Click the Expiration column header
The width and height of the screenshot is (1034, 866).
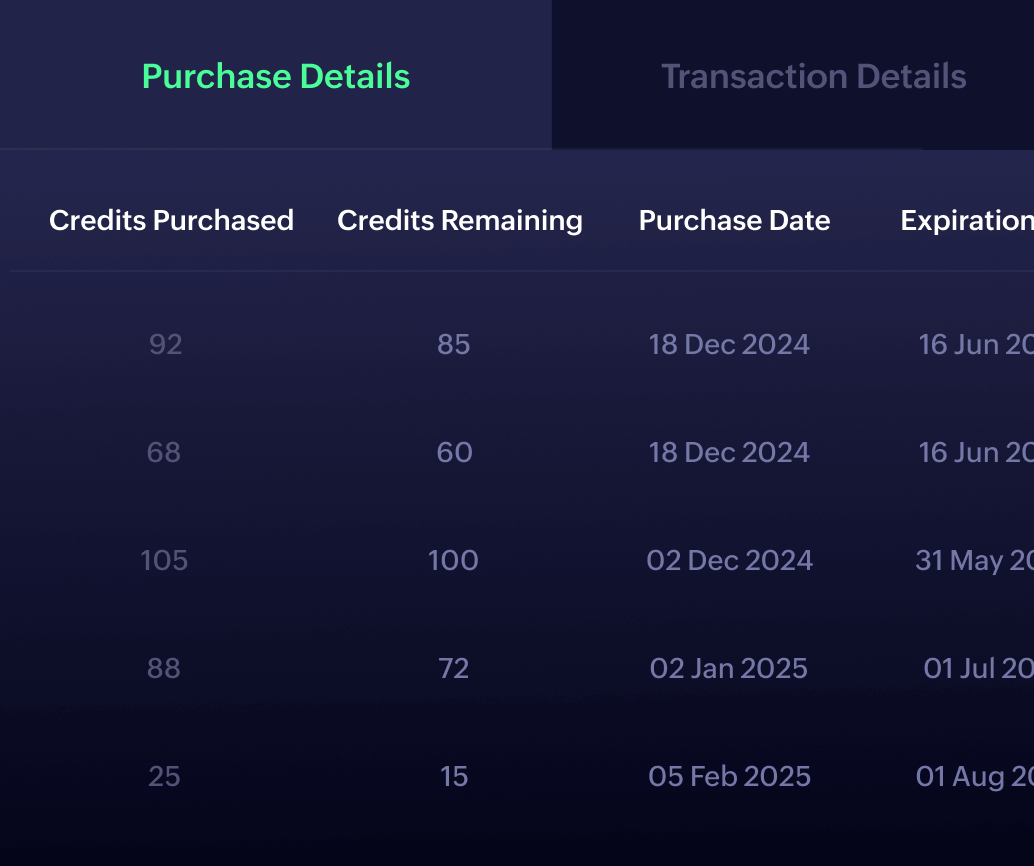point(965,220)
